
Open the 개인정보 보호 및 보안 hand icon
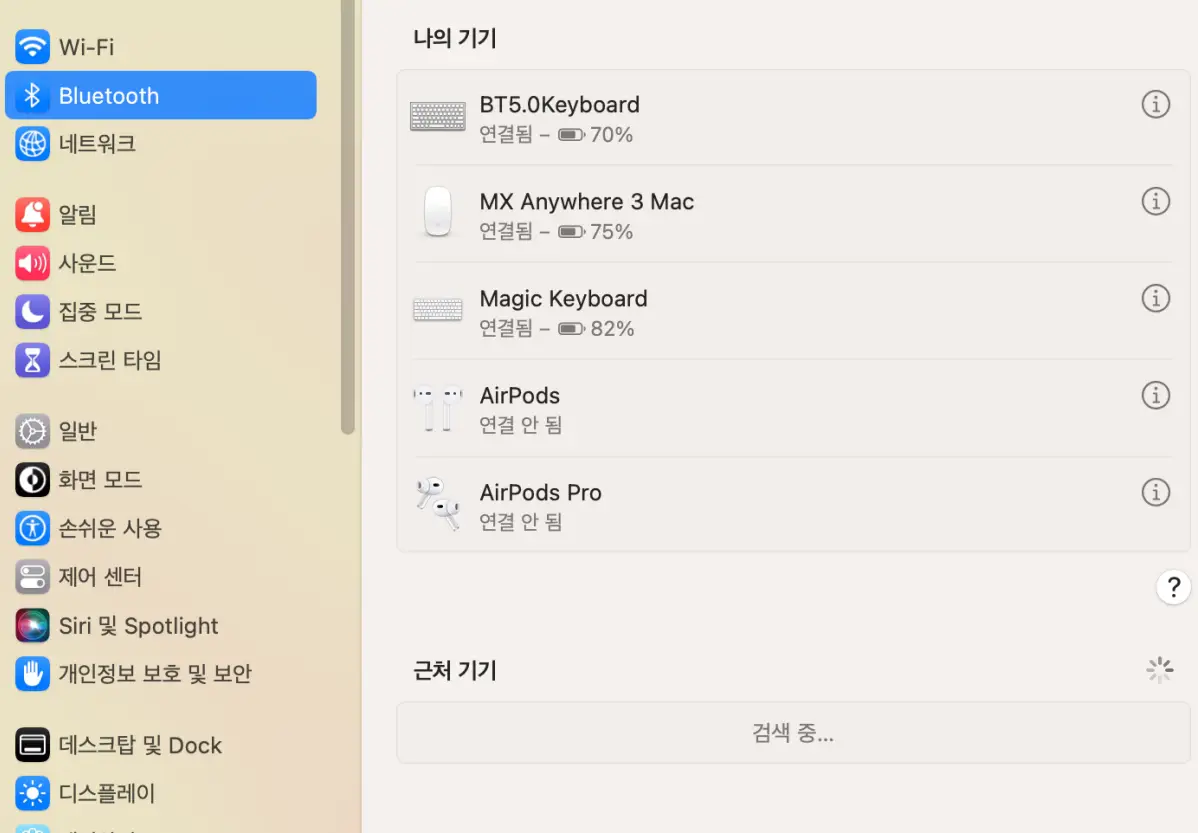pyautogui.click(x=32, y=674)
